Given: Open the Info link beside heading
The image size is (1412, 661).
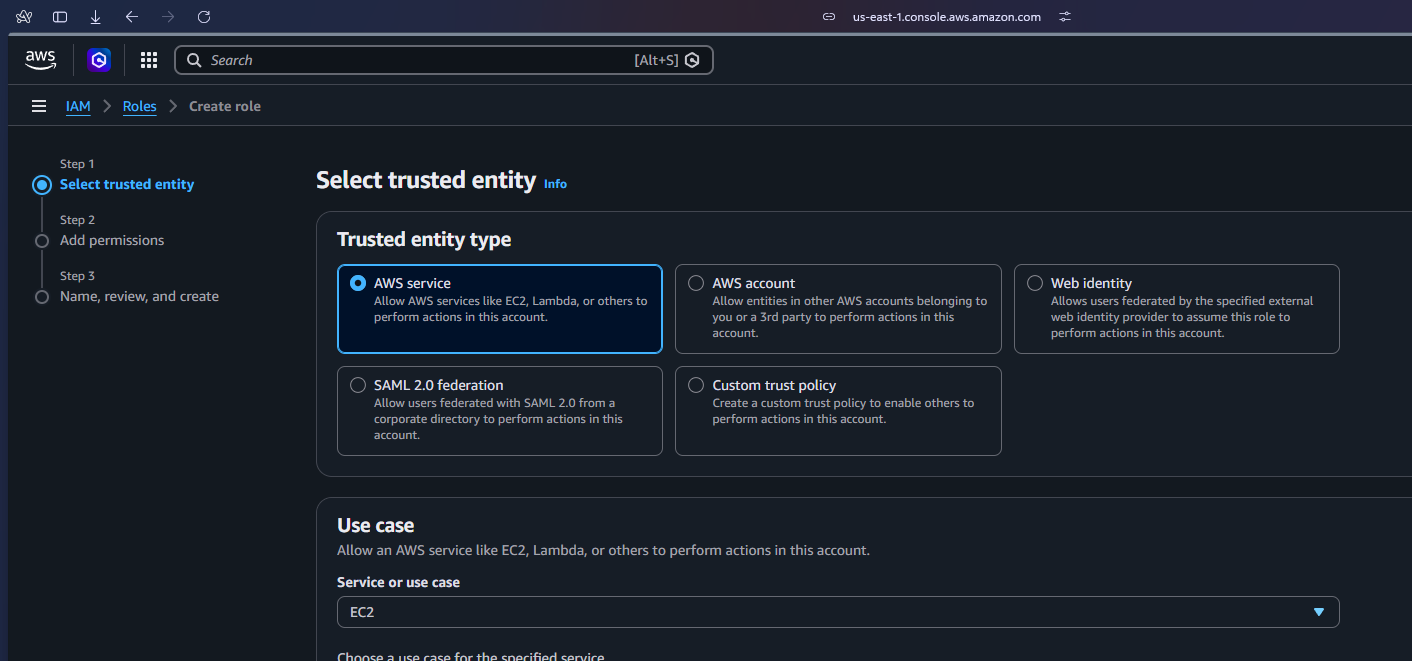Looking at the screenshot, I should point(555,184).
